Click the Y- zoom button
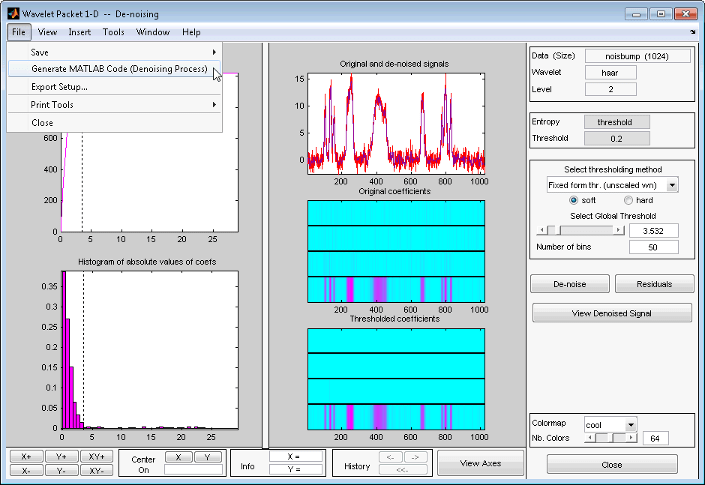 tap(62, 470)
